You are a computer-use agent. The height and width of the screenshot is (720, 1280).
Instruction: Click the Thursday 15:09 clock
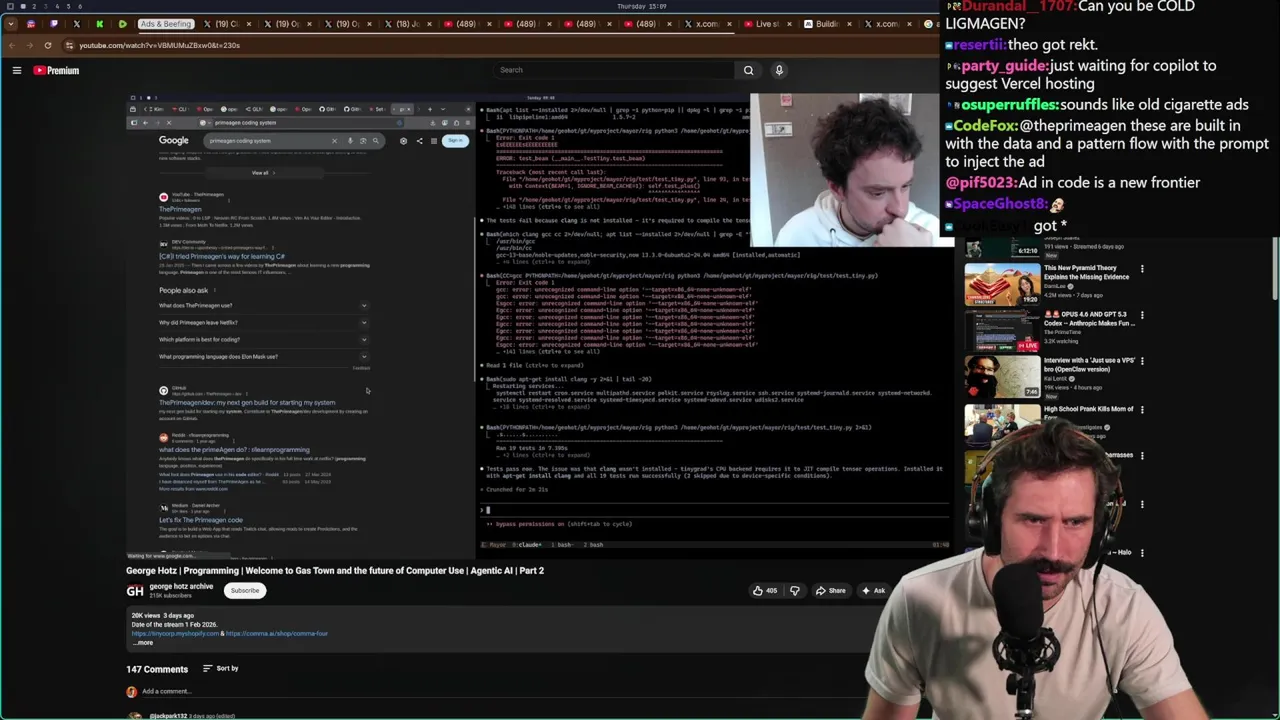click(x=642, y=6)
